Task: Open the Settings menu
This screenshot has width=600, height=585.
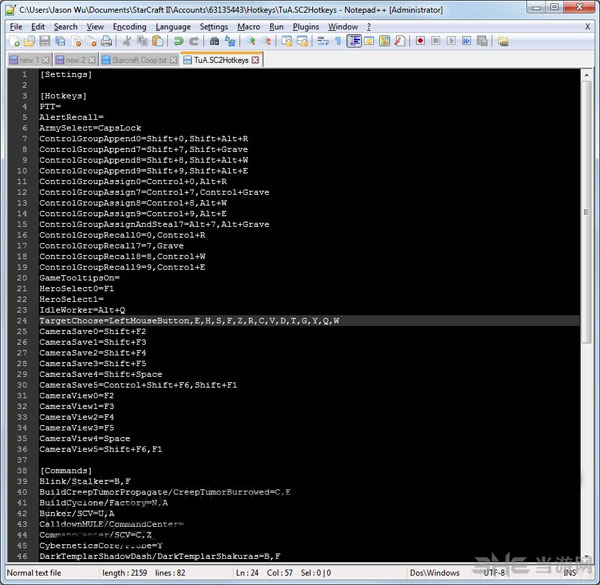Action: [x=214, y=27]
